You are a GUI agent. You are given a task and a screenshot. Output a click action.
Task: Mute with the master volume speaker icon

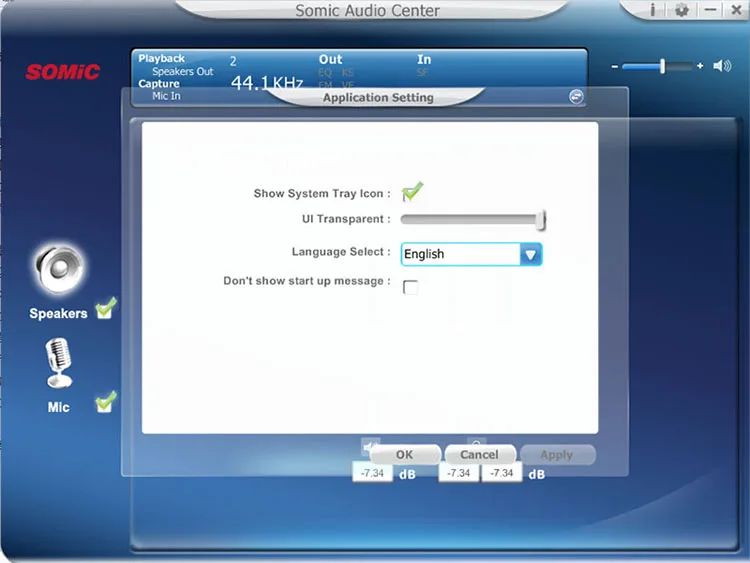point(722,66)
